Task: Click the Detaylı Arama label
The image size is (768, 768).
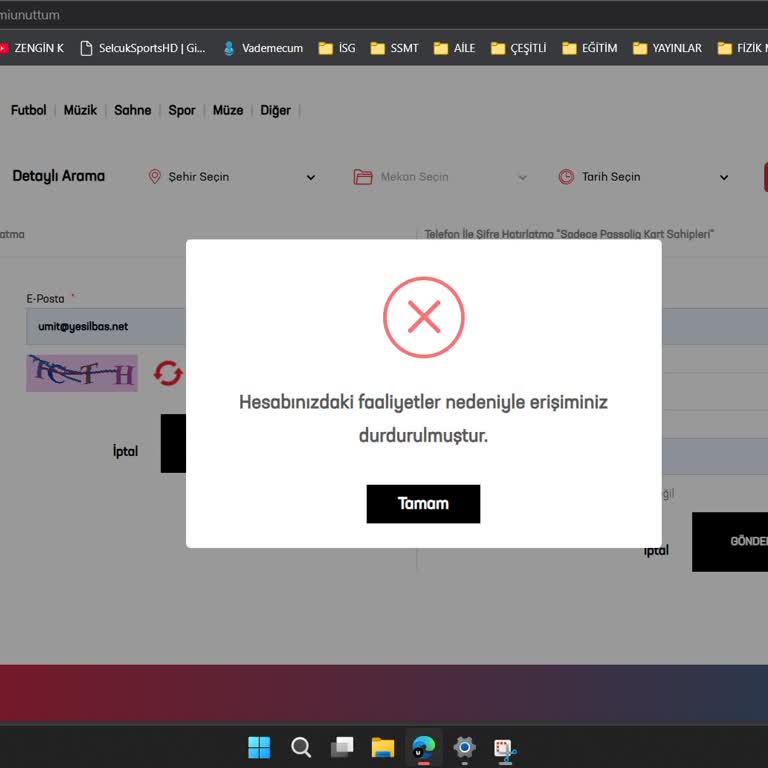Action: pyautogui.click(x=59, y=176)
